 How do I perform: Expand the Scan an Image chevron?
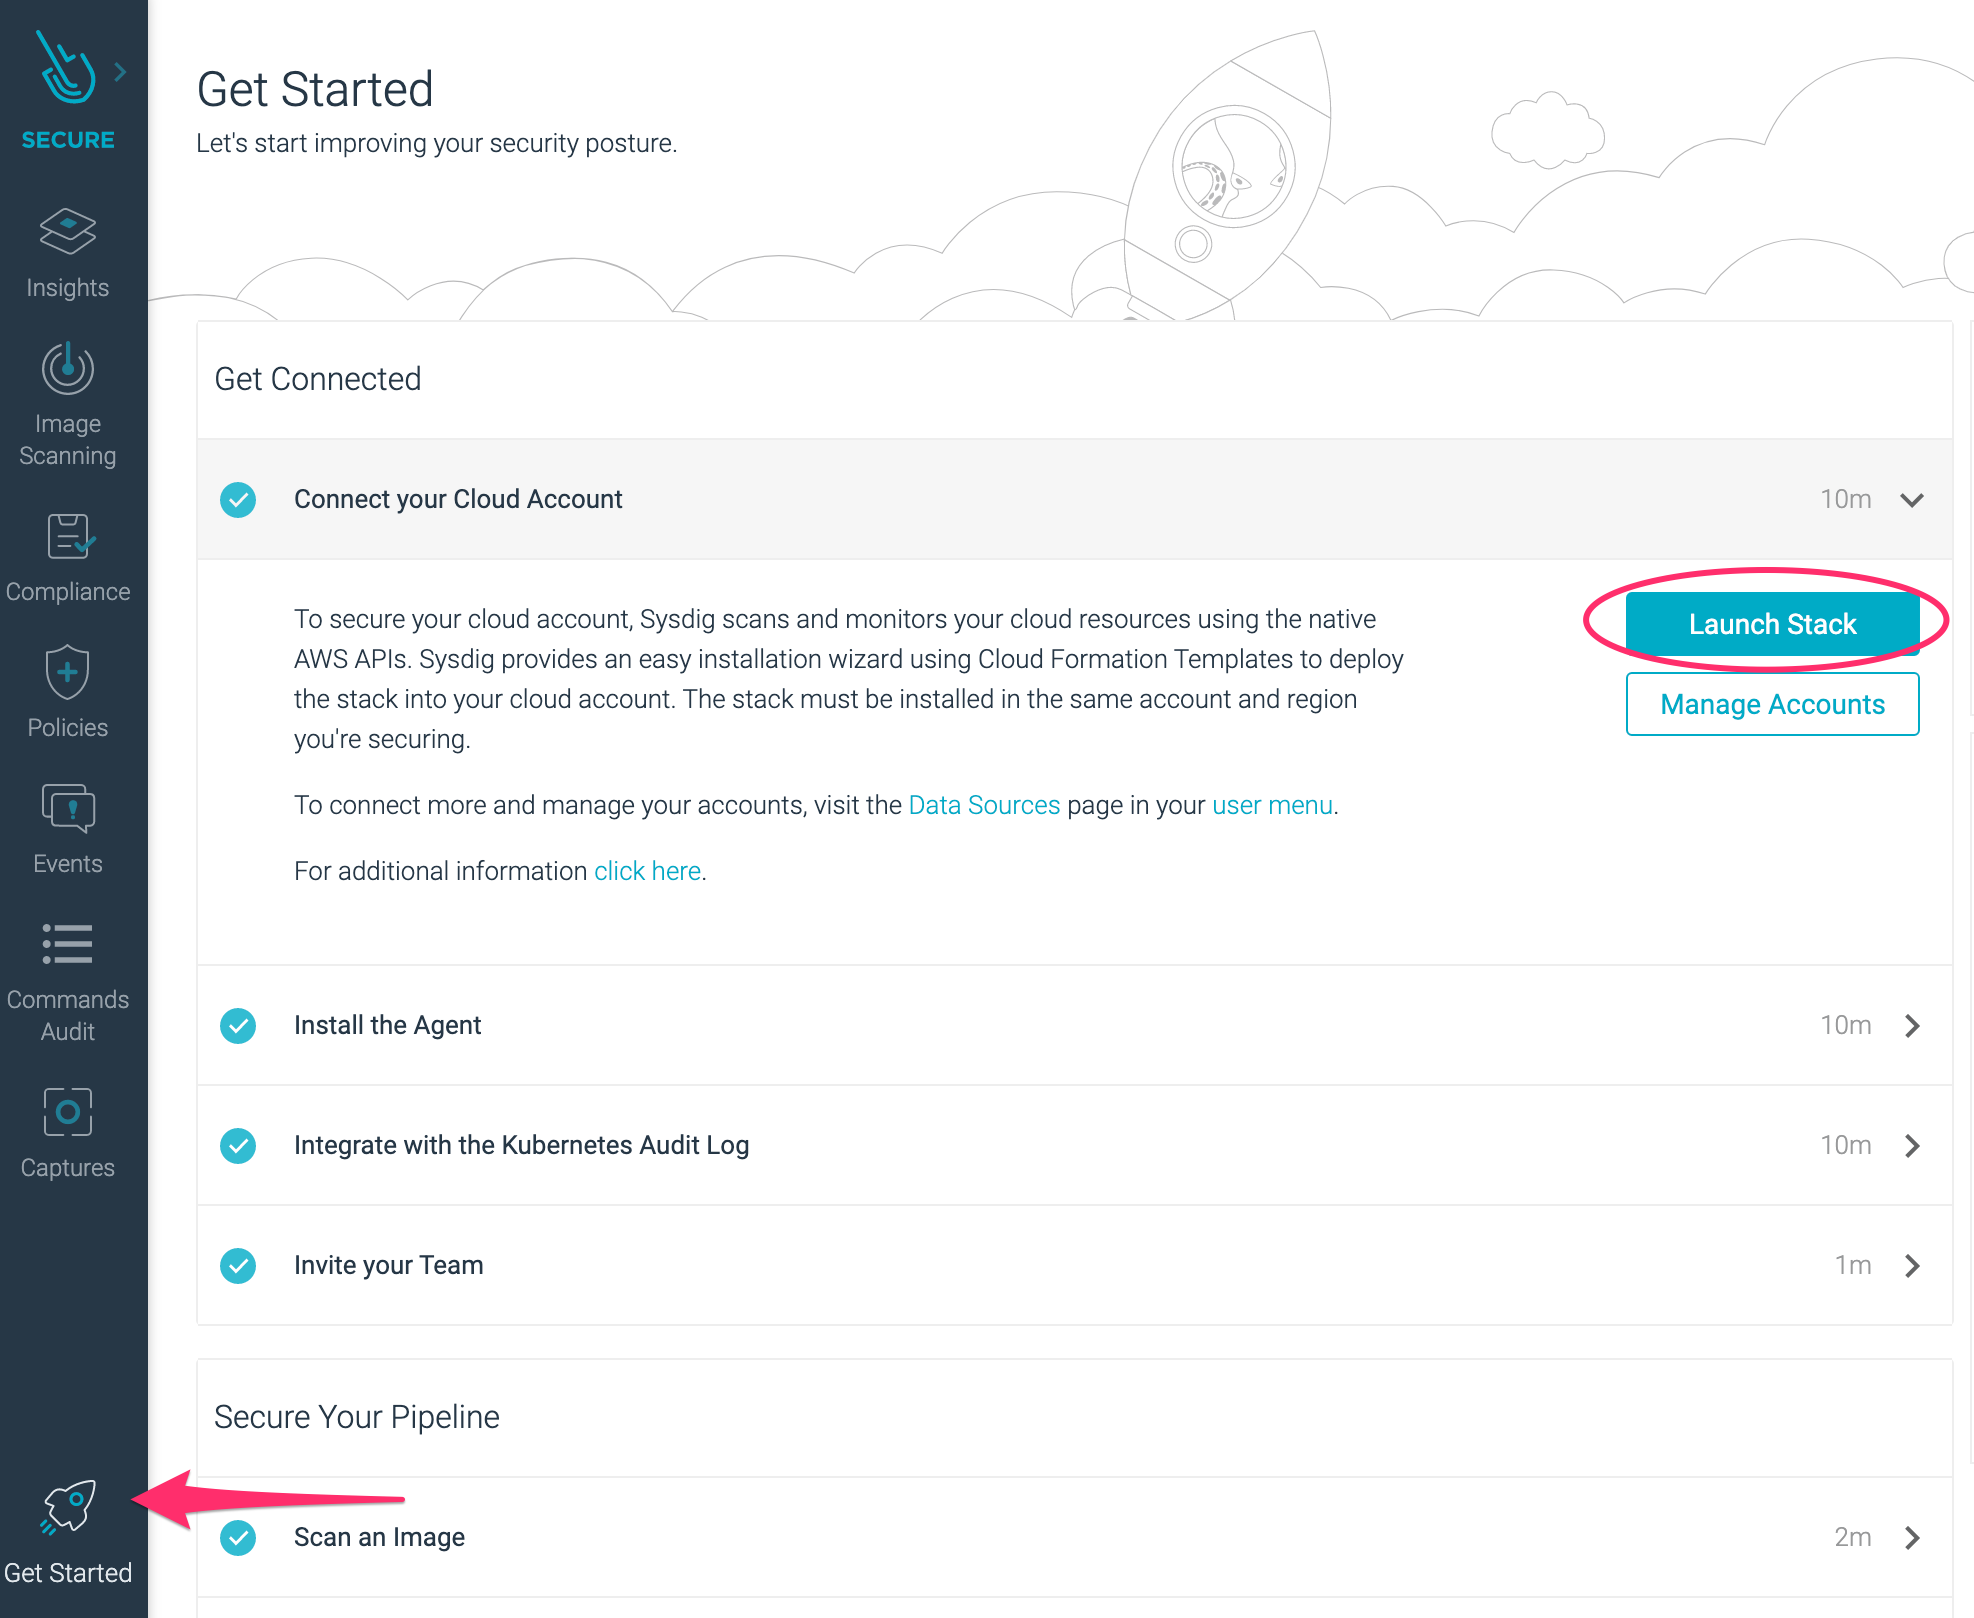click(1912, 1537)
